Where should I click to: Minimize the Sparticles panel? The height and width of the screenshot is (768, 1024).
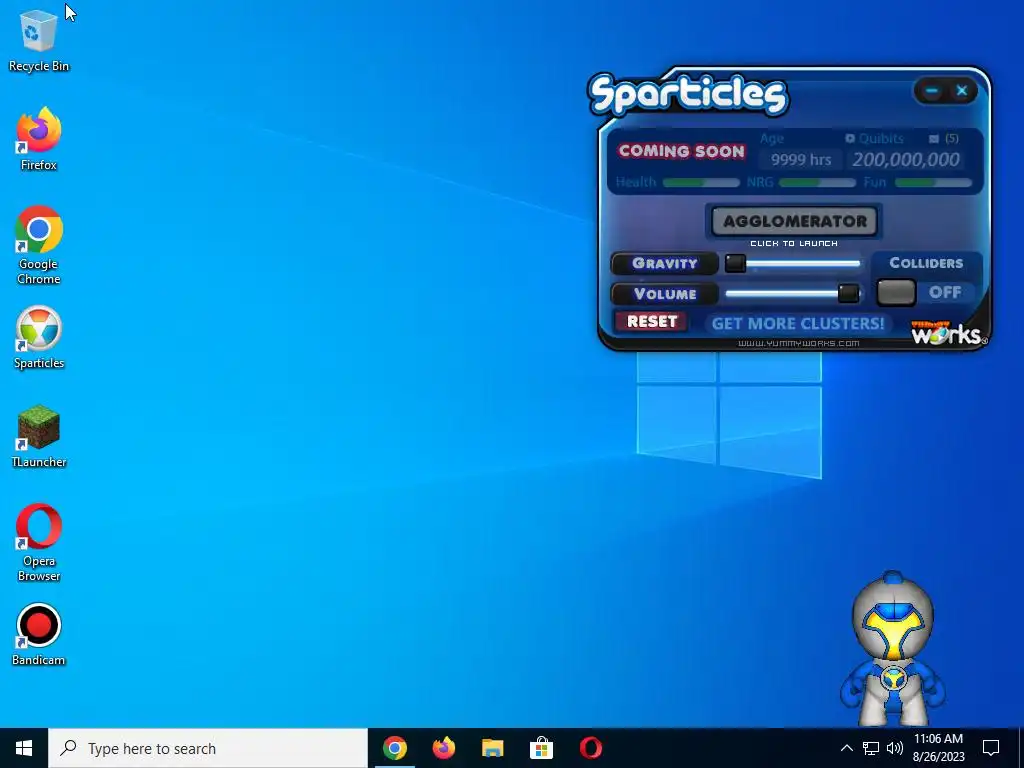pos(931,91)
